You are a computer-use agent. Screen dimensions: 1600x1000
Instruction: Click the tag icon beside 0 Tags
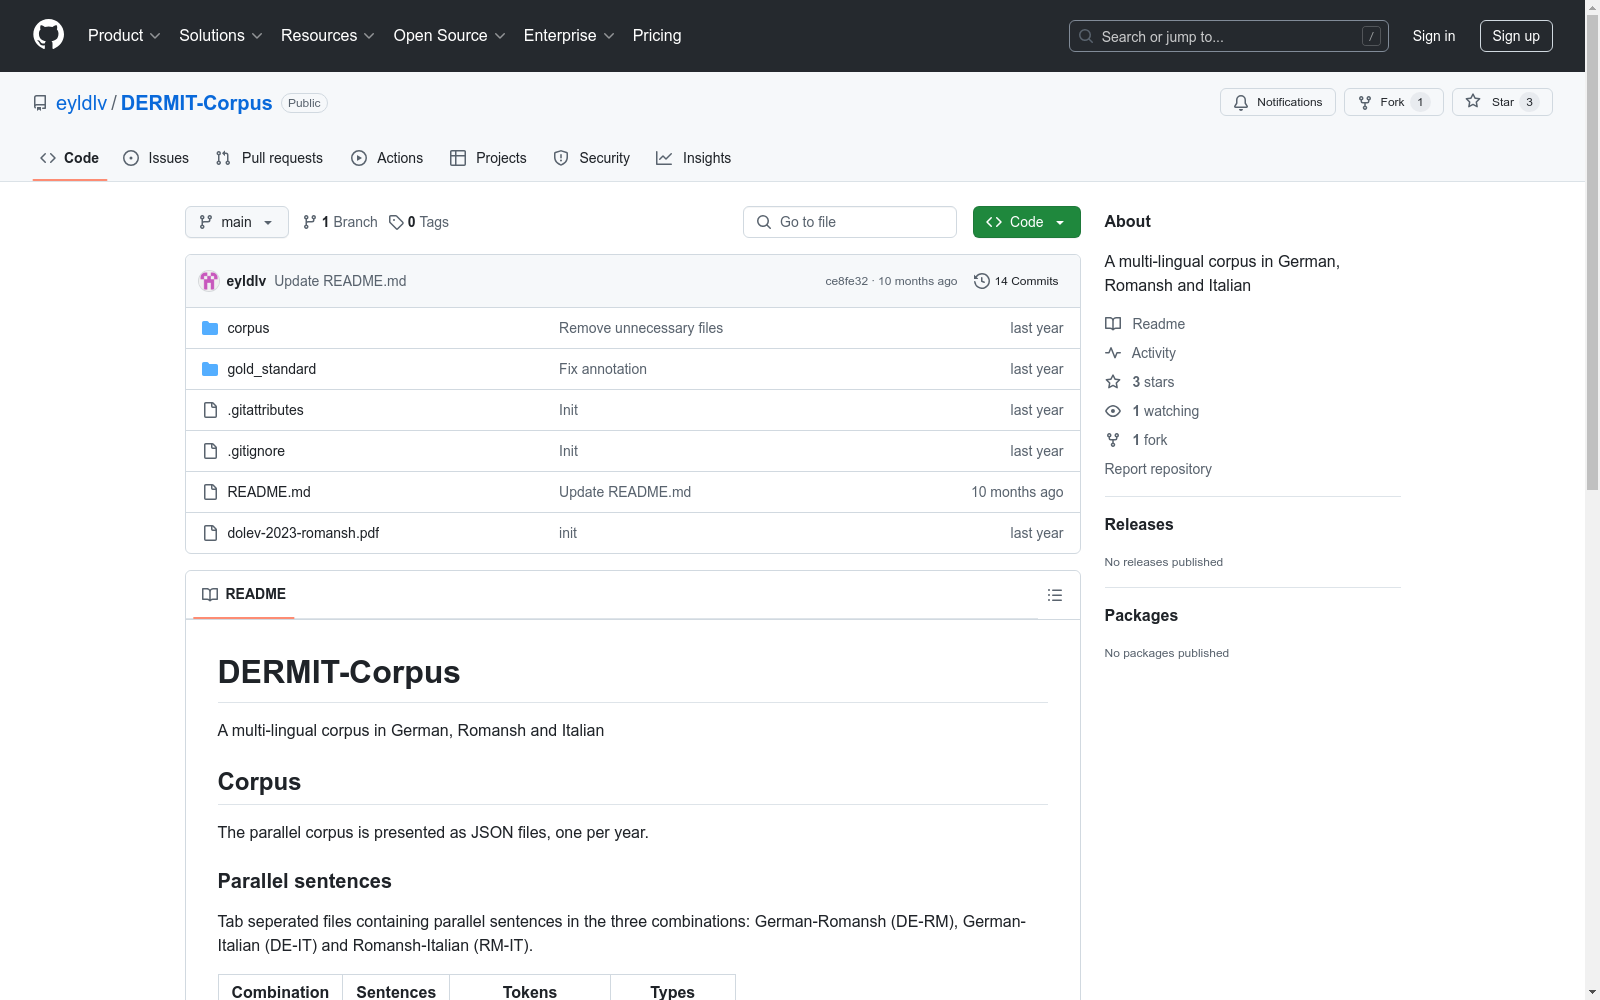tap(396, 222)
